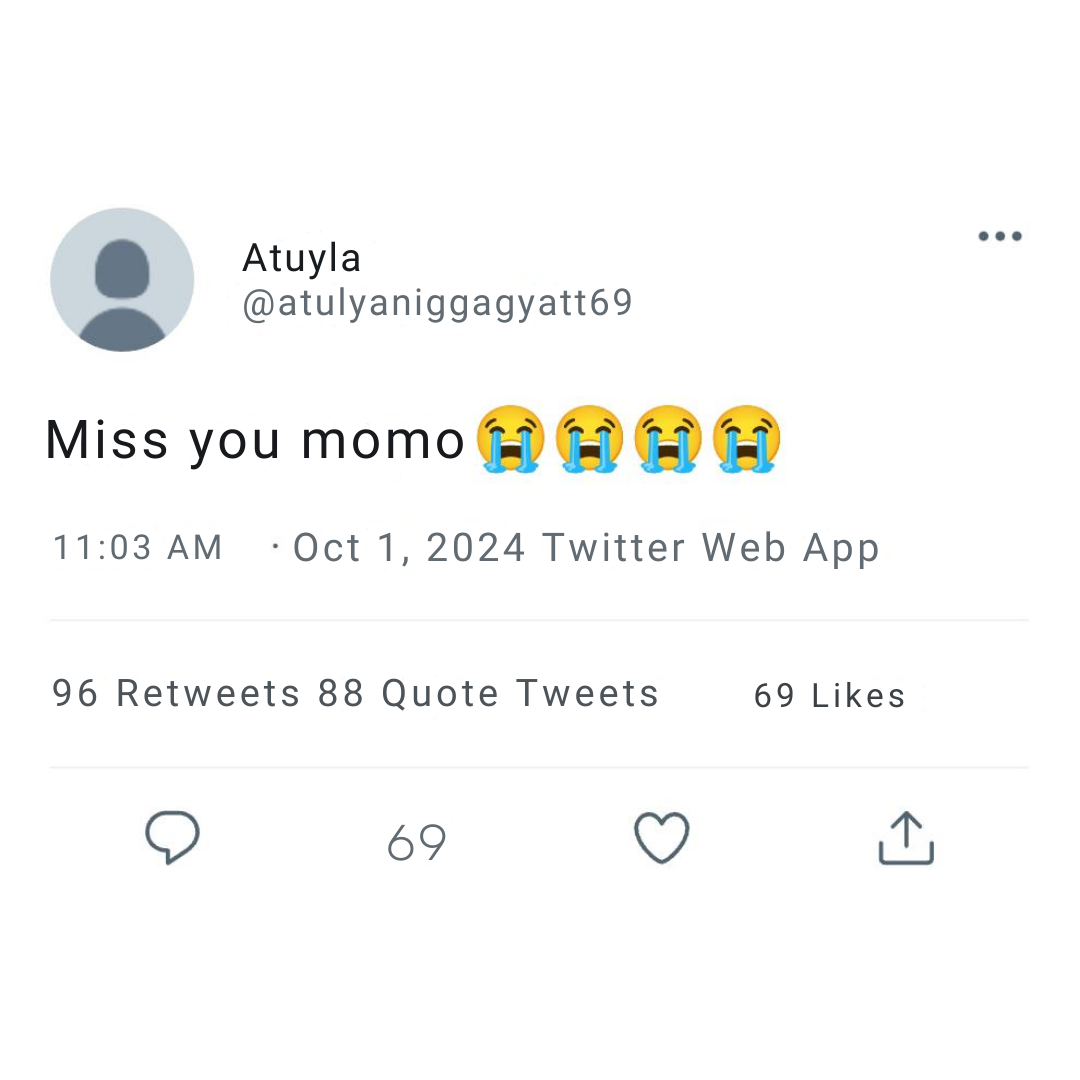Click the Twitter Web App source label
Image resolution: width=1080 pixels, height=1080 pixels.
point(710,548)
